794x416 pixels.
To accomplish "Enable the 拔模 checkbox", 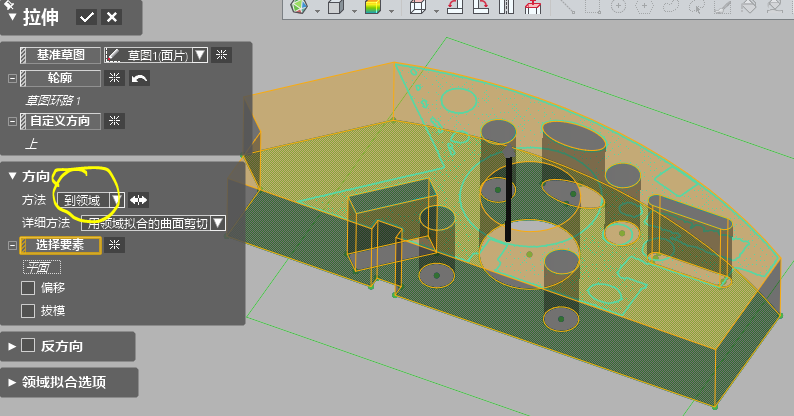I will coord(29,311).
